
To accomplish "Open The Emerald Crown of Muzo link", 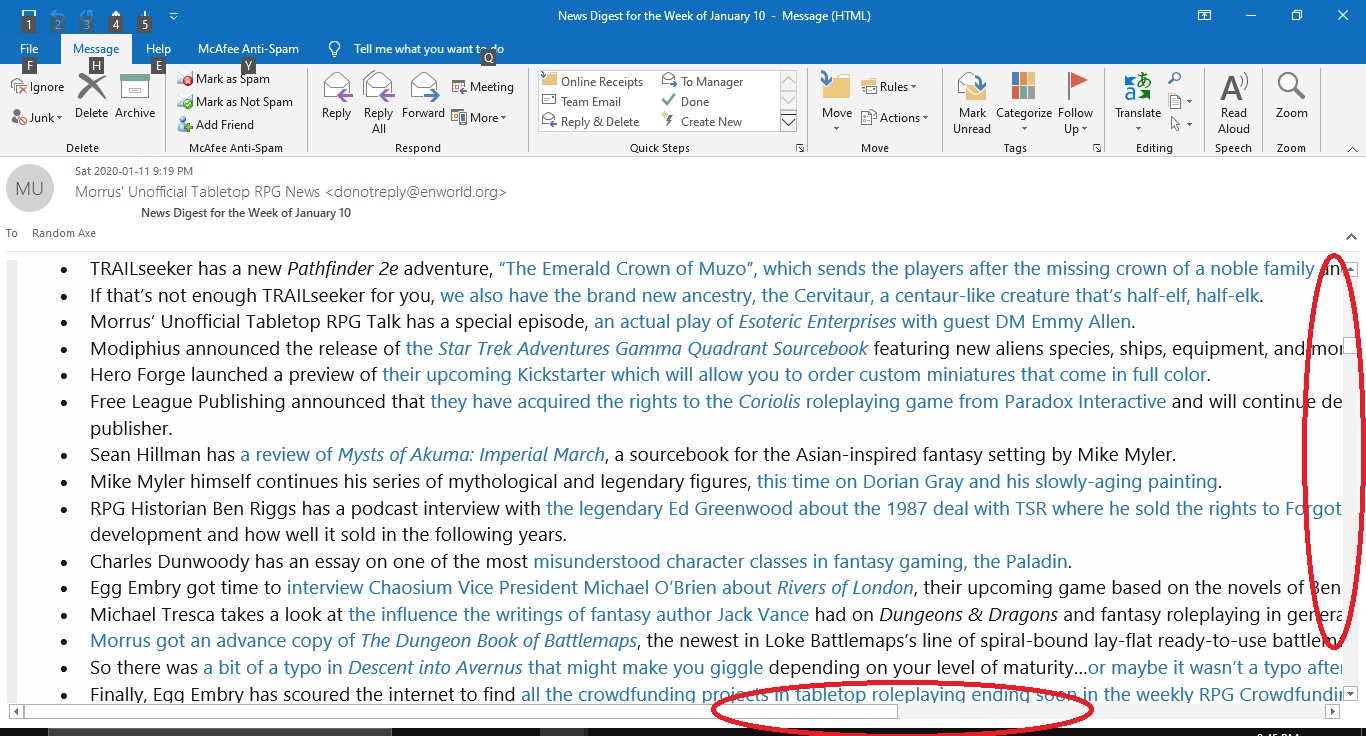I will click(906, 269).
